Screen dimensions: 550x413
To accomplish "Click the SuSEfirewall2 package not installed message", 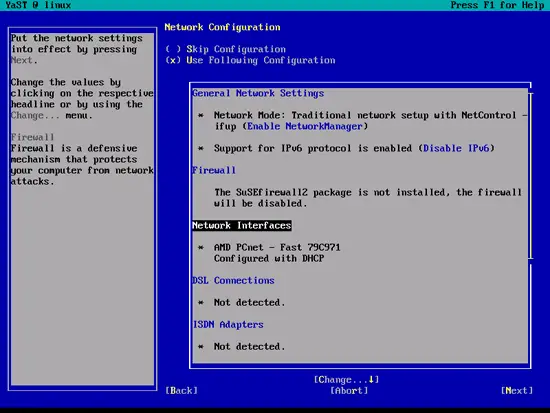I will (368, 198).
